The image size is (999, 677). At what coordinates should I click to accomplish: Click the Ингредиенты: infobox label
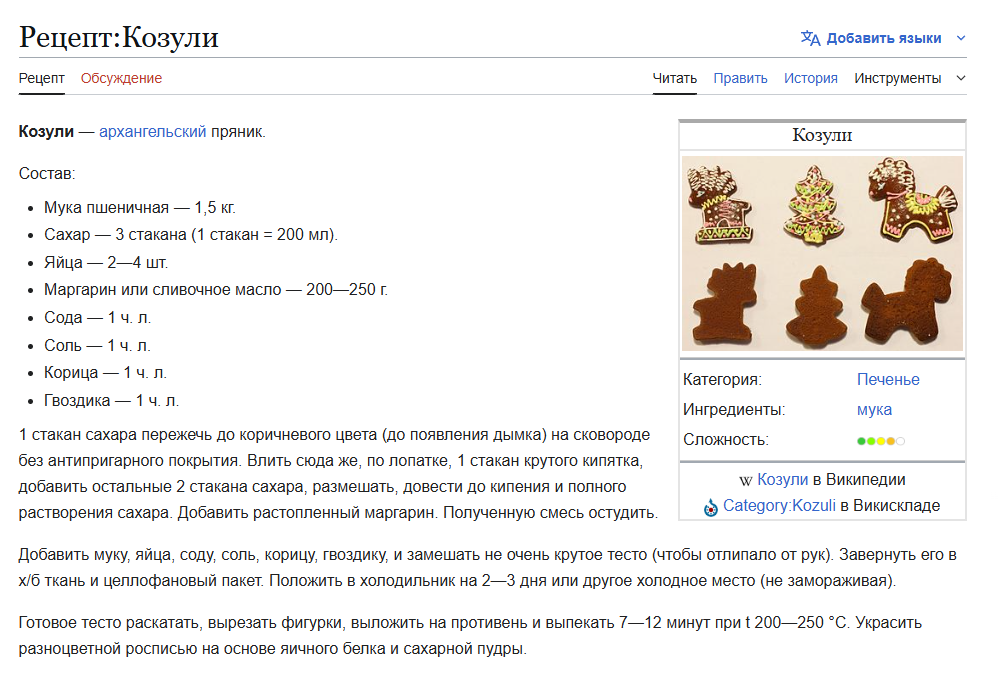click(734, 410)
